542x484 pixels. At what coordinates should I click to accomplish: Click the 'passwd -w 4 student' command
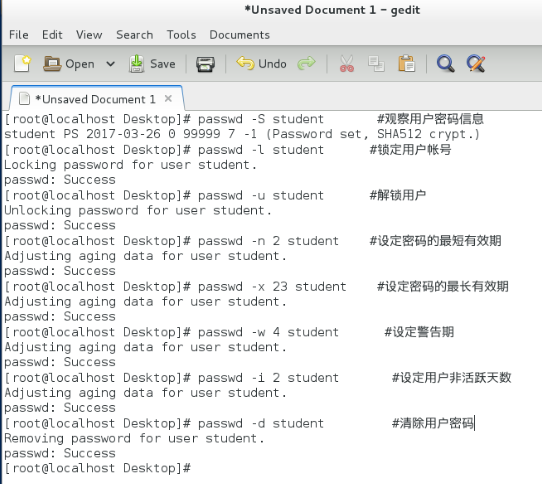click(x=268, y=332)
